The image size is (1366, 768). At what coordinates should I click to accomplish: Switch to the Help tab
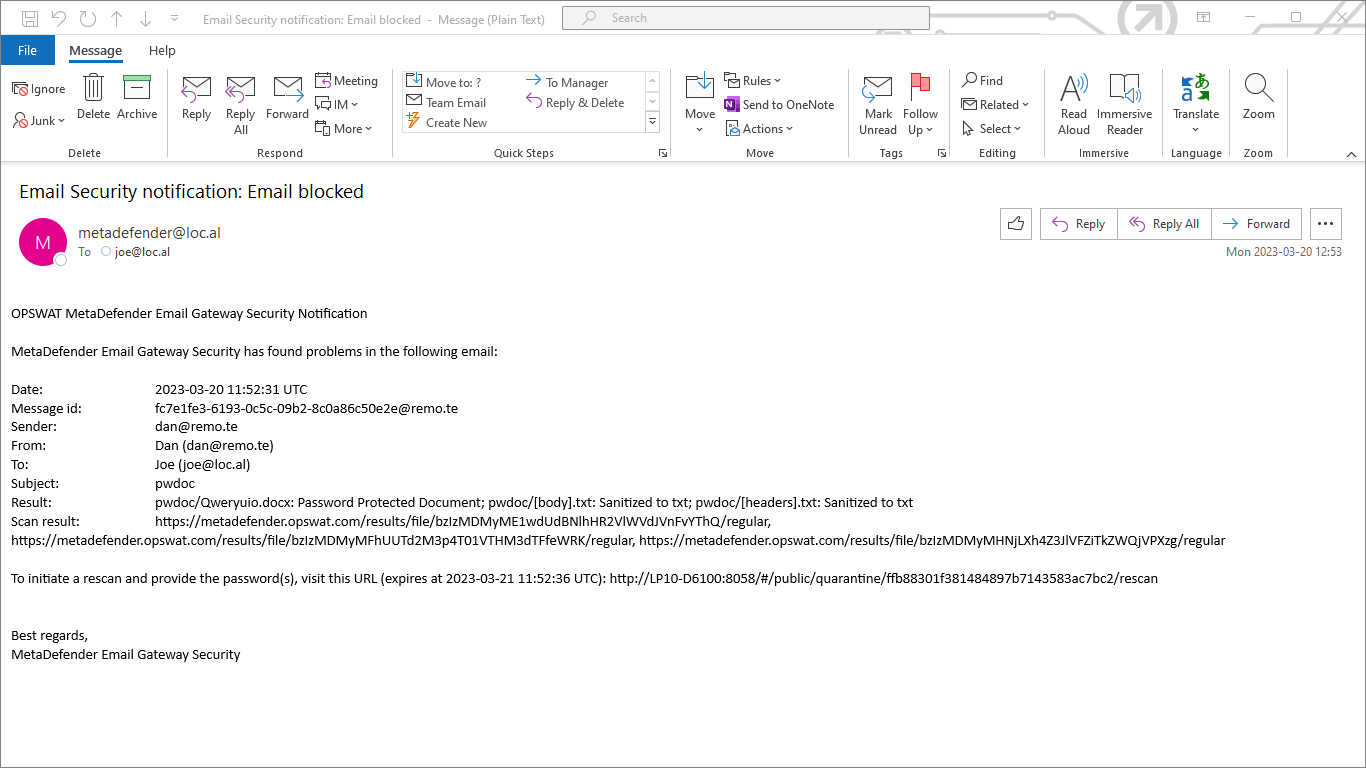click(162, 50)
